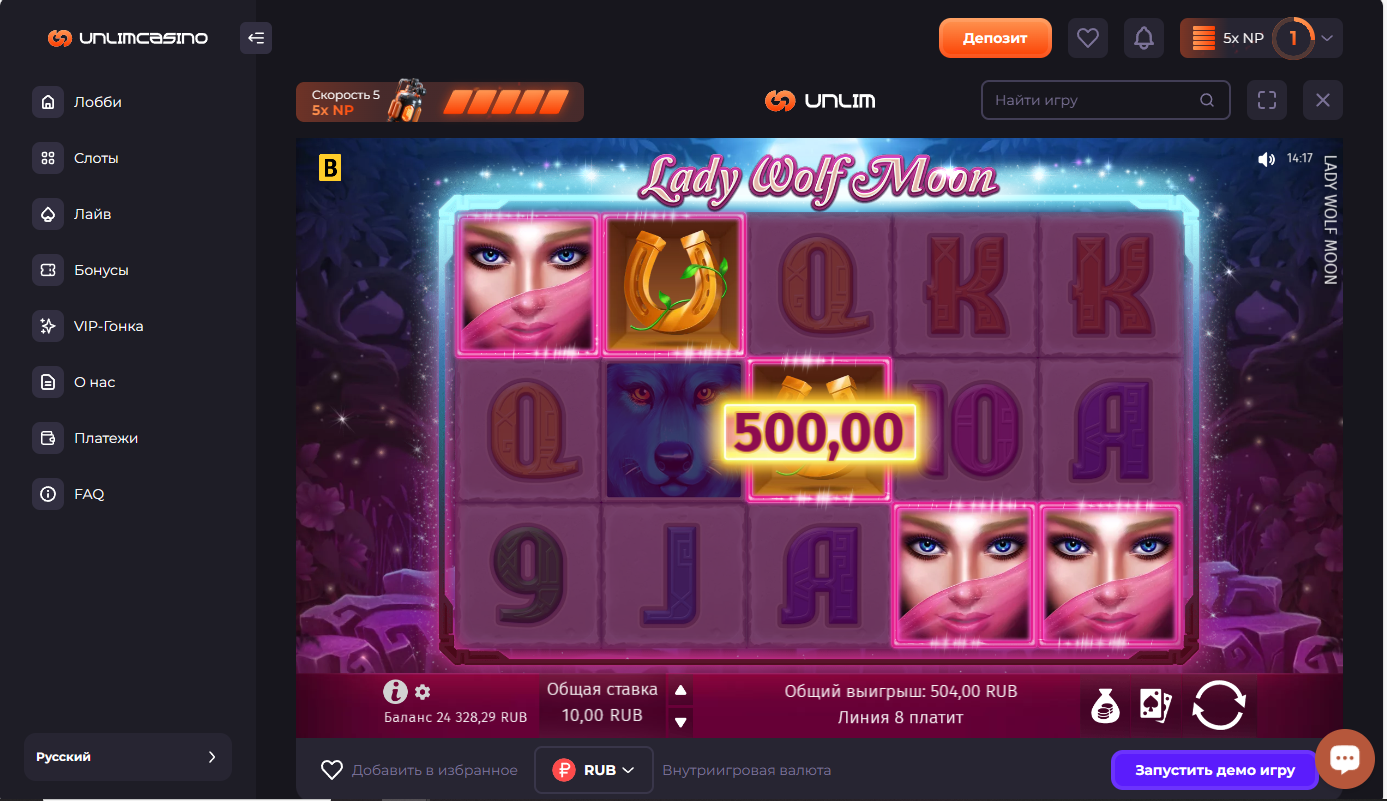Mute the game sound speaker icon
Screen dimensions: 1387x801
pyautogui.click(x=1266, y=159)
